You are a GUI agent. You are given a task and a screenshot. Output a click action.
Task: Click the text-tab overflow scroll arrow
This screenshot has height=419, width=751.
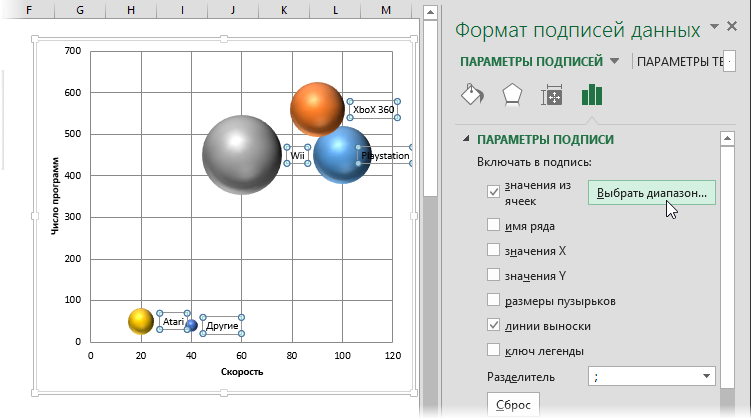tap(729, 62)
